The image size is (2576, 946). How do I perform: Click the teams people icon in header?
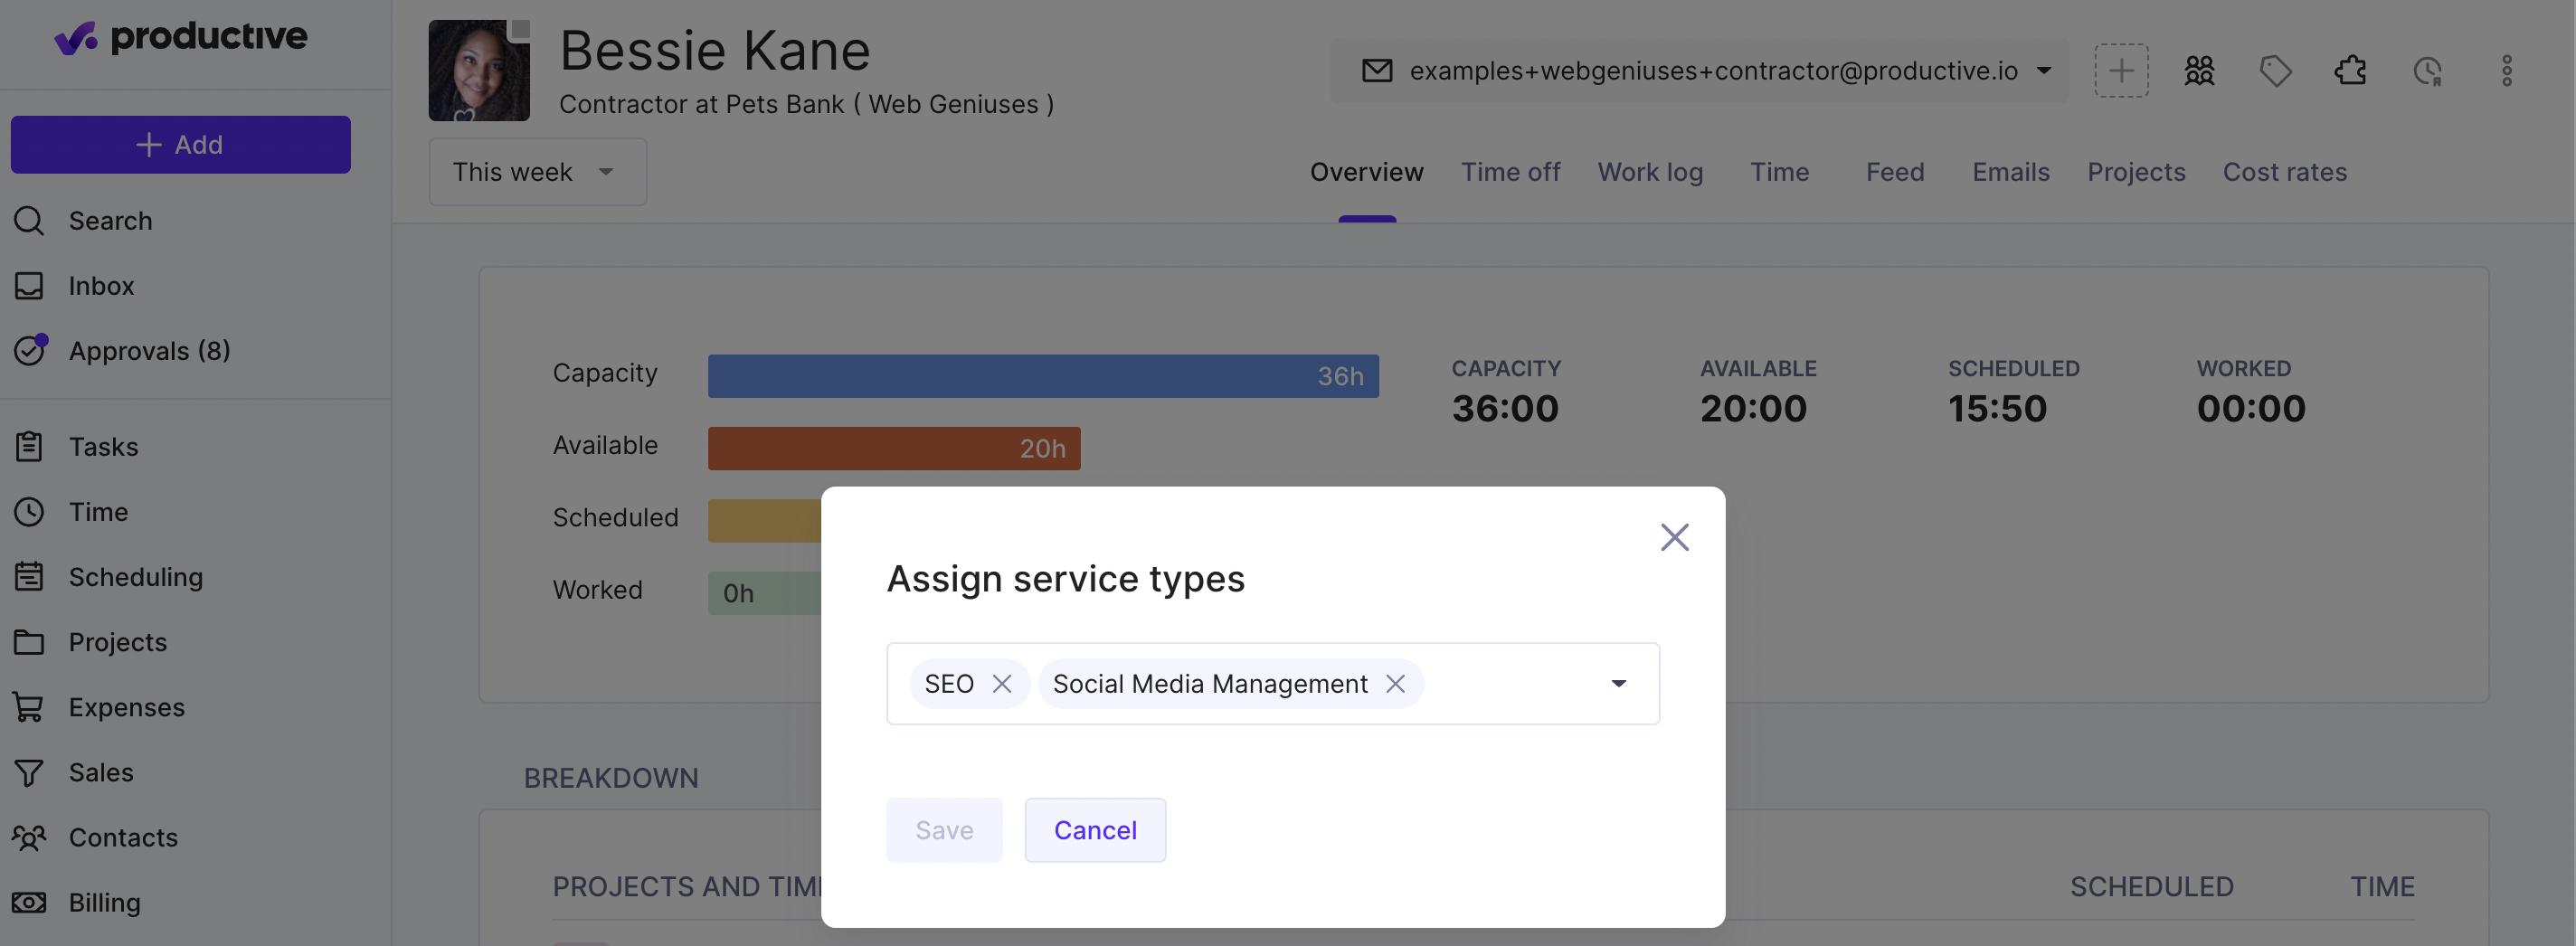[2198, 71]
